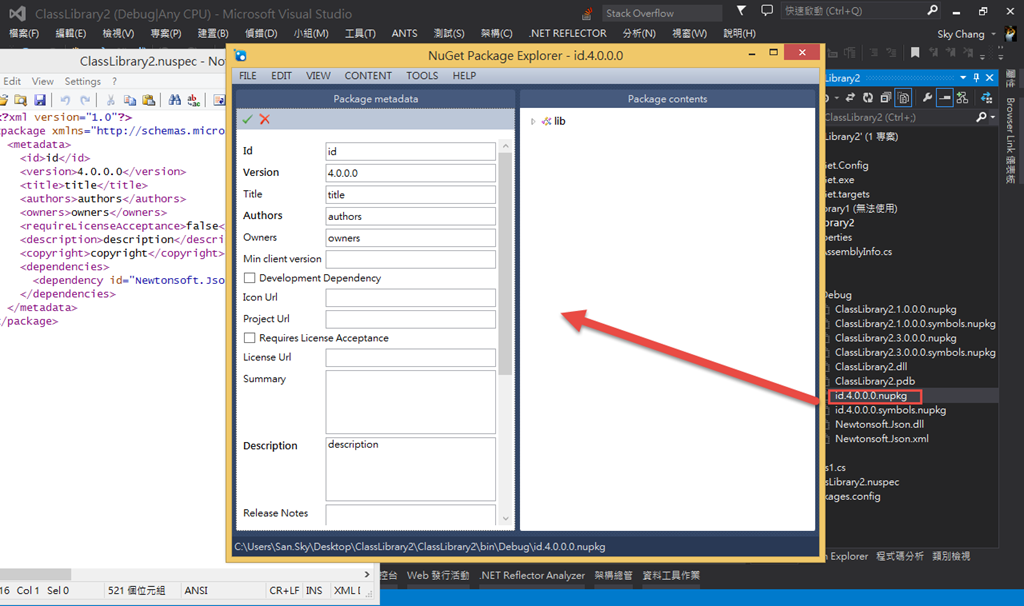Toggle the Development Dependency checkbox
The height and width of the screenshot is (606, 1024).
pyautogui.click(x=249, y=278)
